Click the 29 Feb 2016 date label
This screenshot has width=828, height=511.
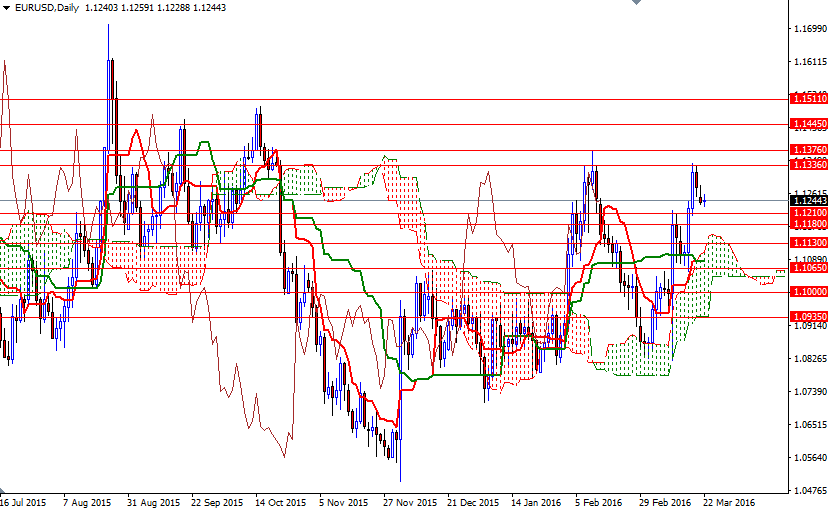click(665, 503)
